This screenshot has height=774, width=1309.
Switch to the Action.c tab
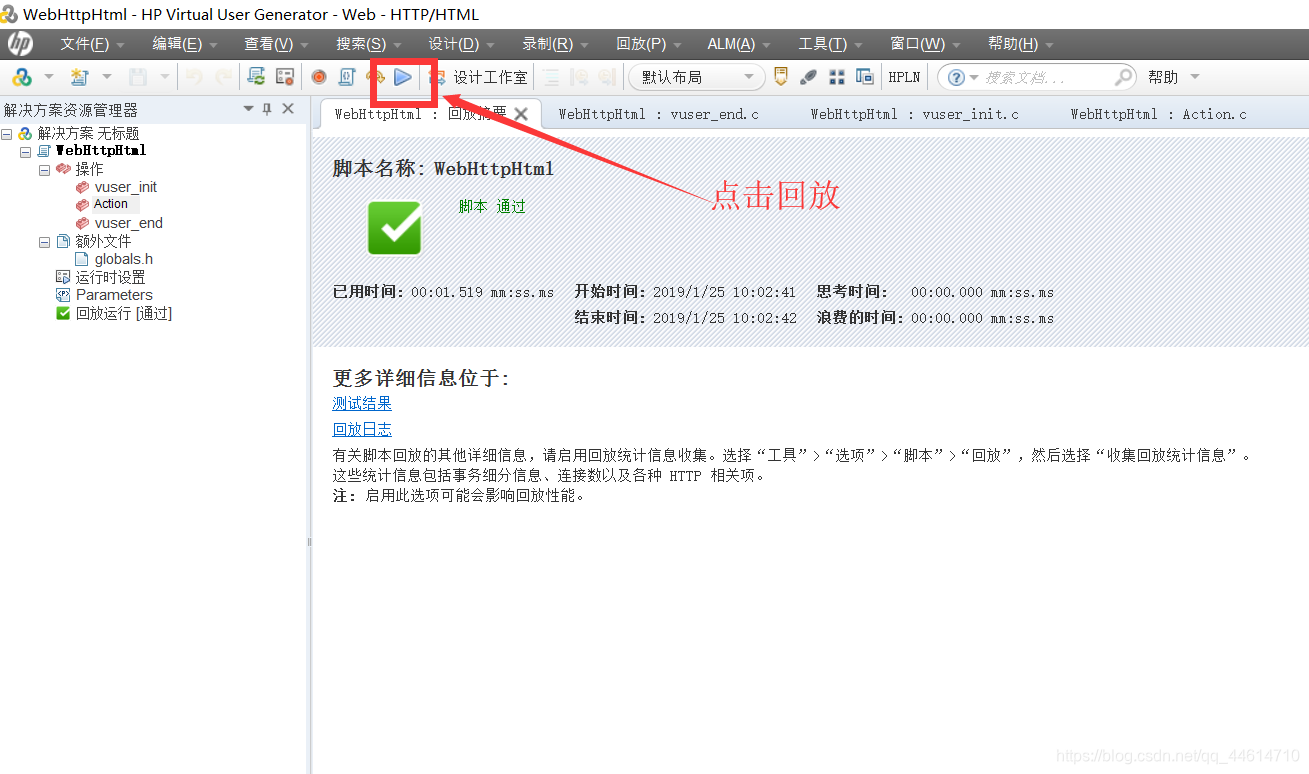coord(1158,114)
